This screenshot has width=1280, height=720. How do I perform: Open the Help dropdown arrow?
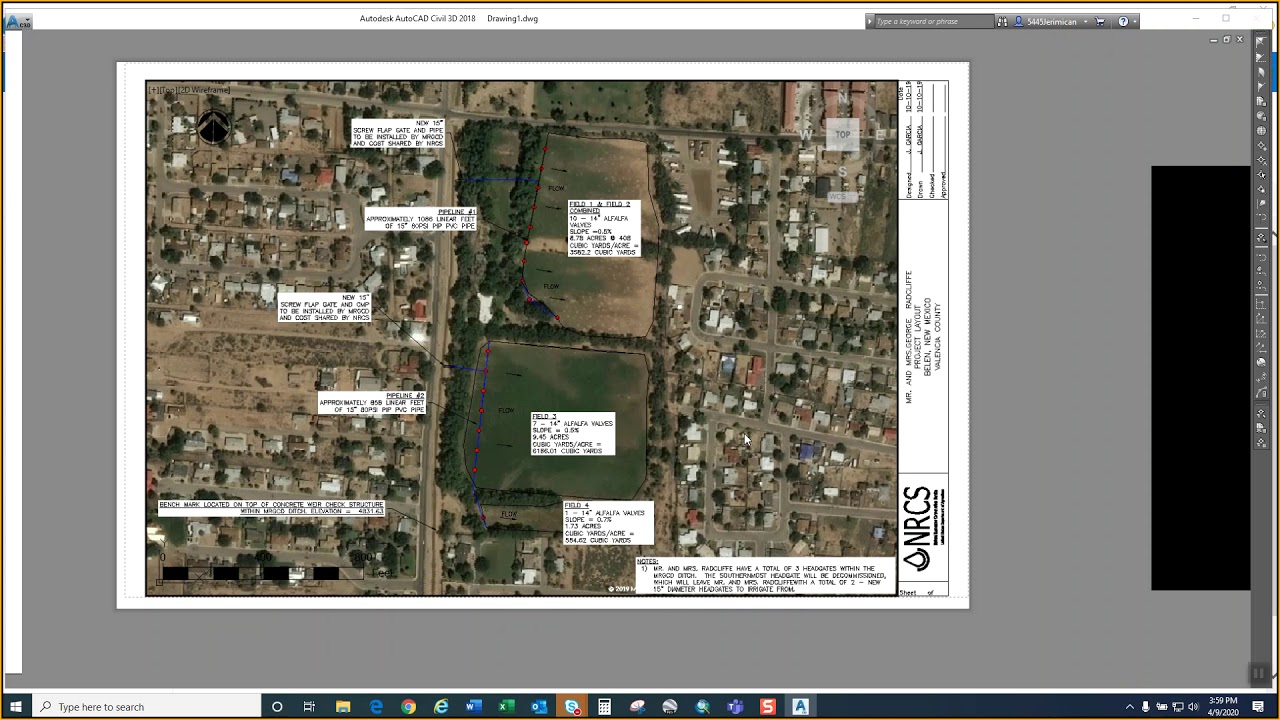coord(1134,21)
